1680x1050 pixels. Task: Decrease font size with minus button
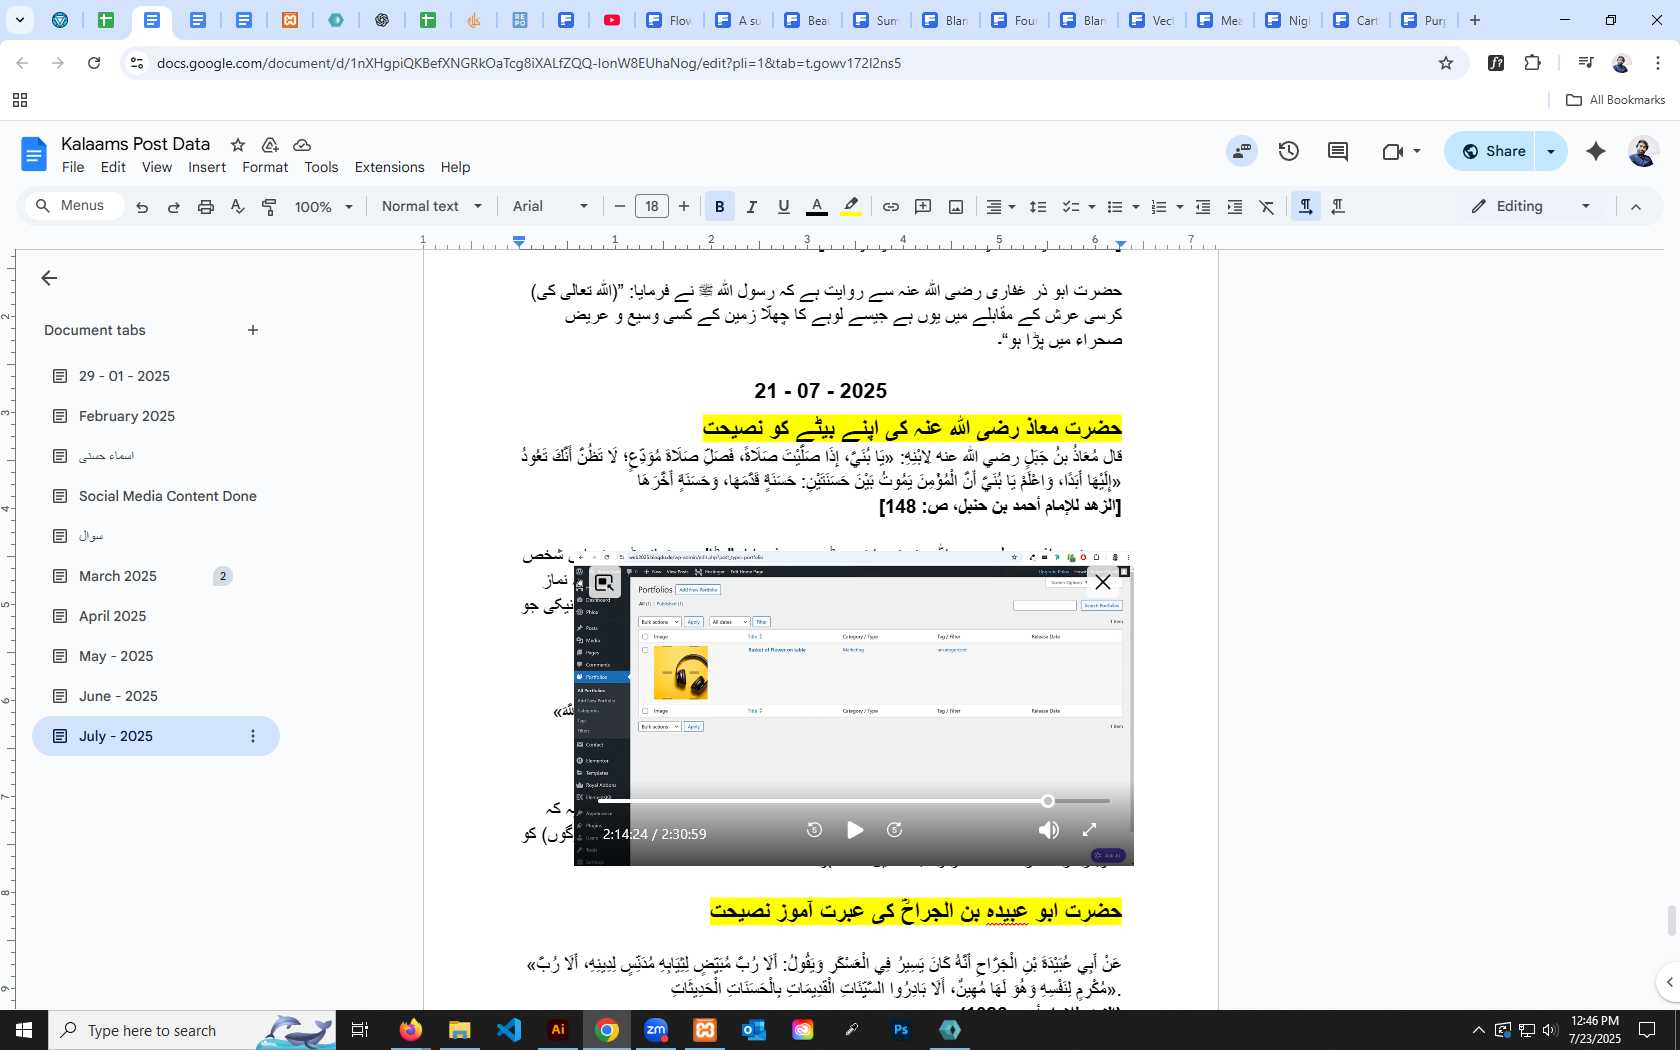point(620,207)
